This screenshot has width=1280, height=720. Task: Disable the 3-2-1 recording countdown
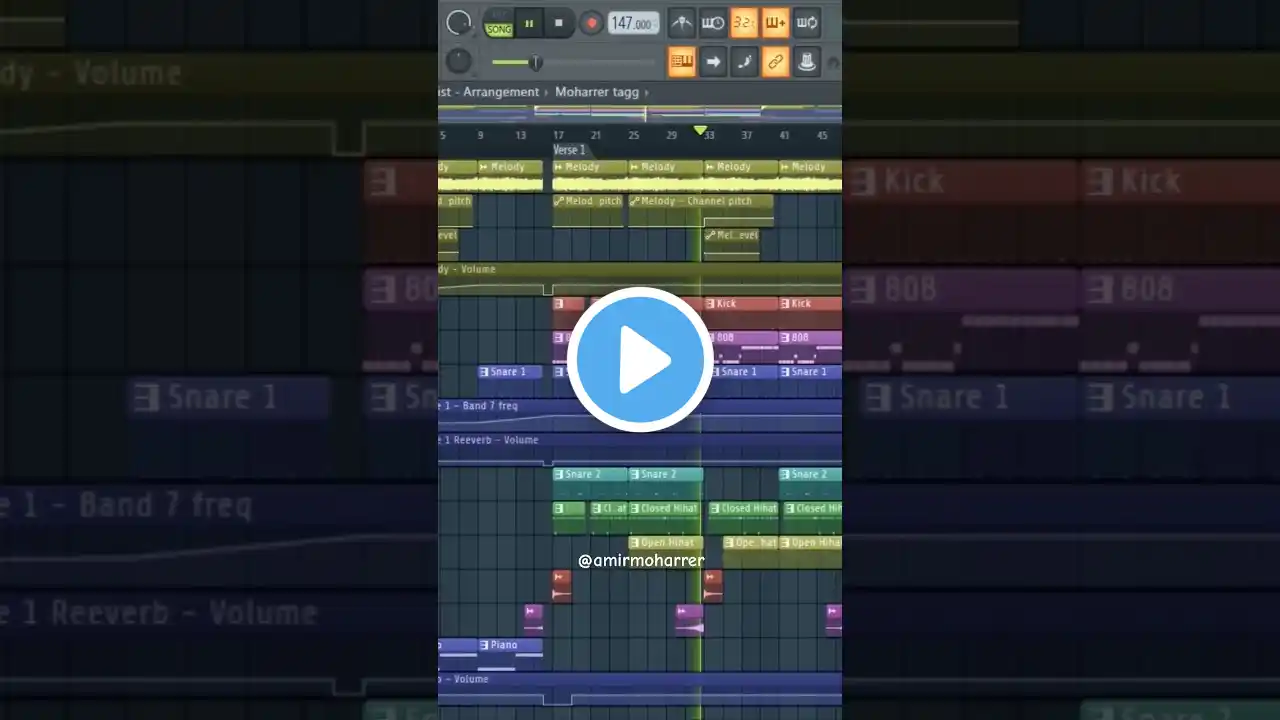click(x=744, y=22)
